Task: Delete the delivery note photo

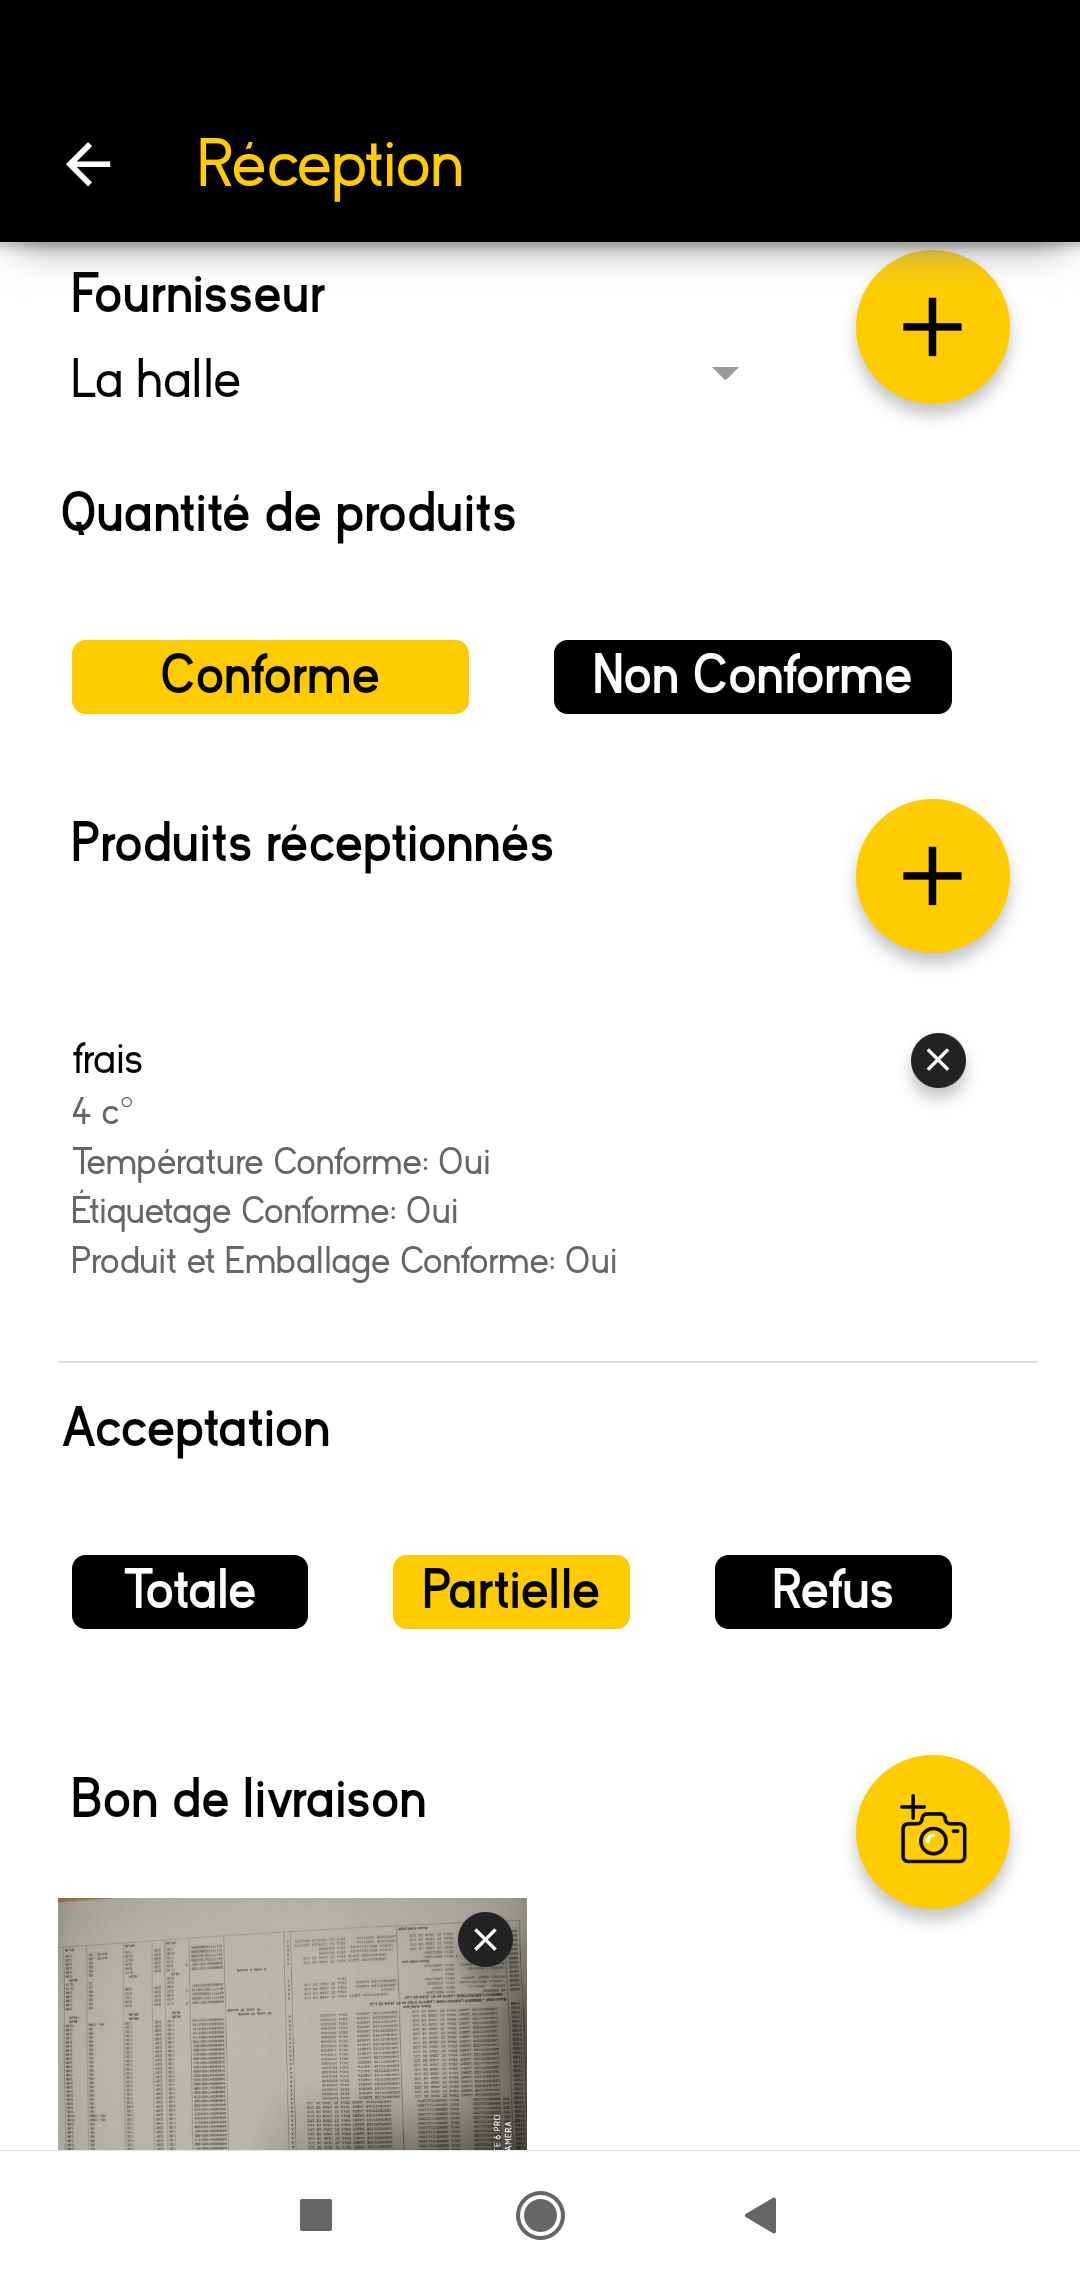Action: (486, 1940)
